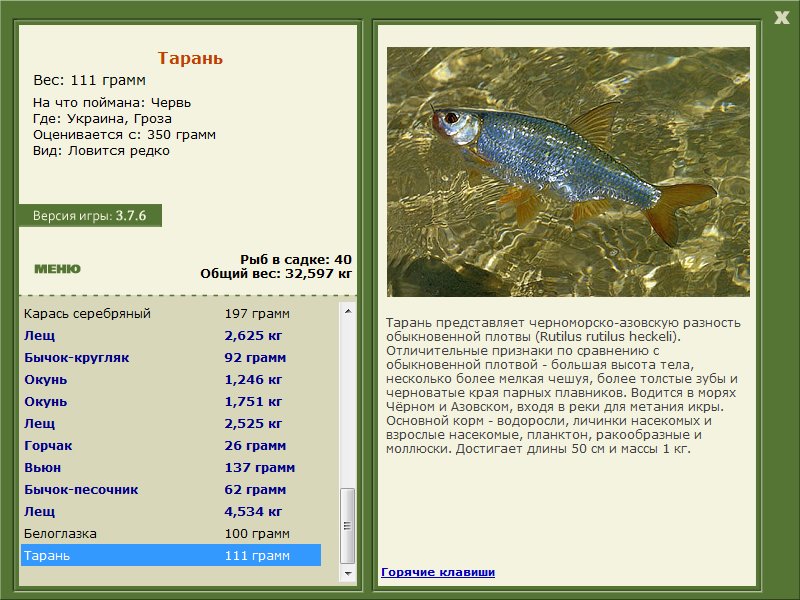800x600 pixels.
Task: Select Бычок-песочник 62 грамм entry
Action: point(171,489)
